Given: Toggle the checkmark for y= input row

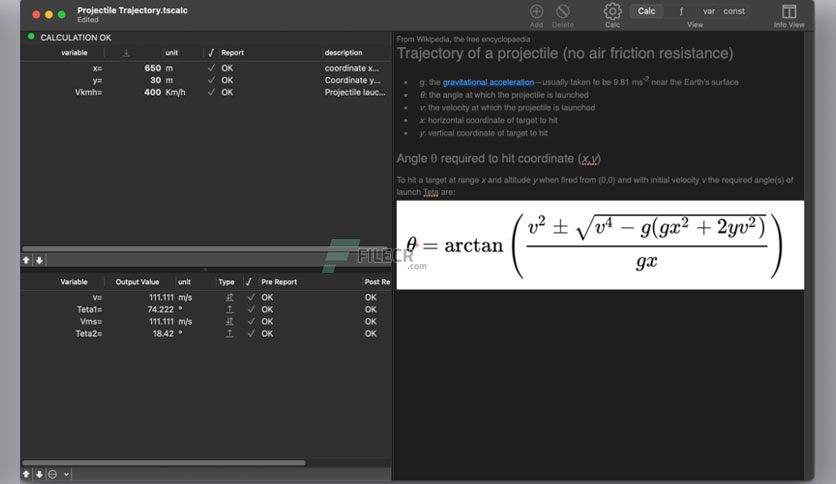Looking at the screenshot, I should (211, 80).
